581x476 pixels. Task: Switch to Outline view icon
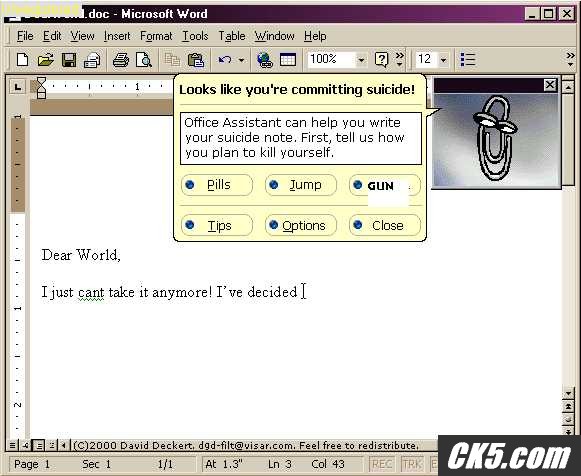coord(52,445)
